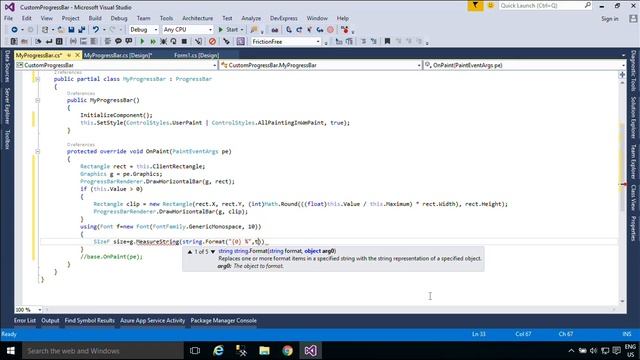The height and width of the screenshot is (360, 640).
Task: Open the Build menu
Action: (x=95, y=18)
